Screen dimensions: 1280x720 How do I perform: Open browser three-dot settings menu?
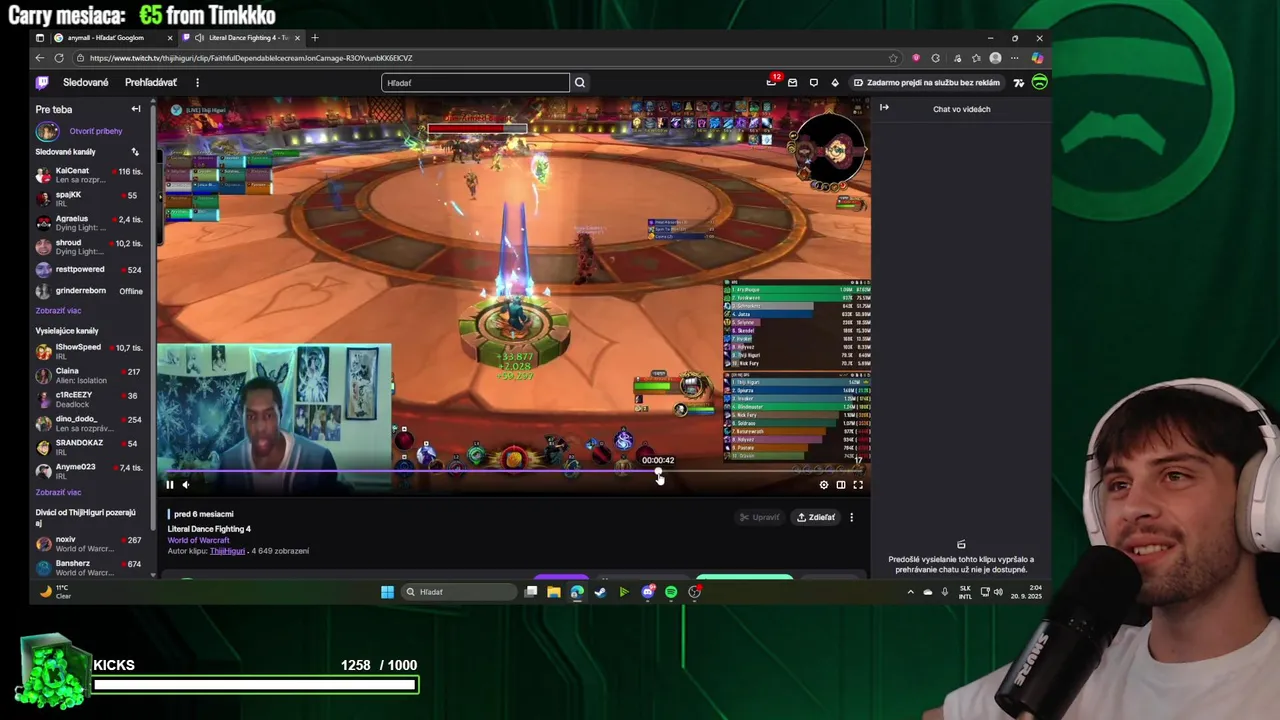click(1014, 58)
